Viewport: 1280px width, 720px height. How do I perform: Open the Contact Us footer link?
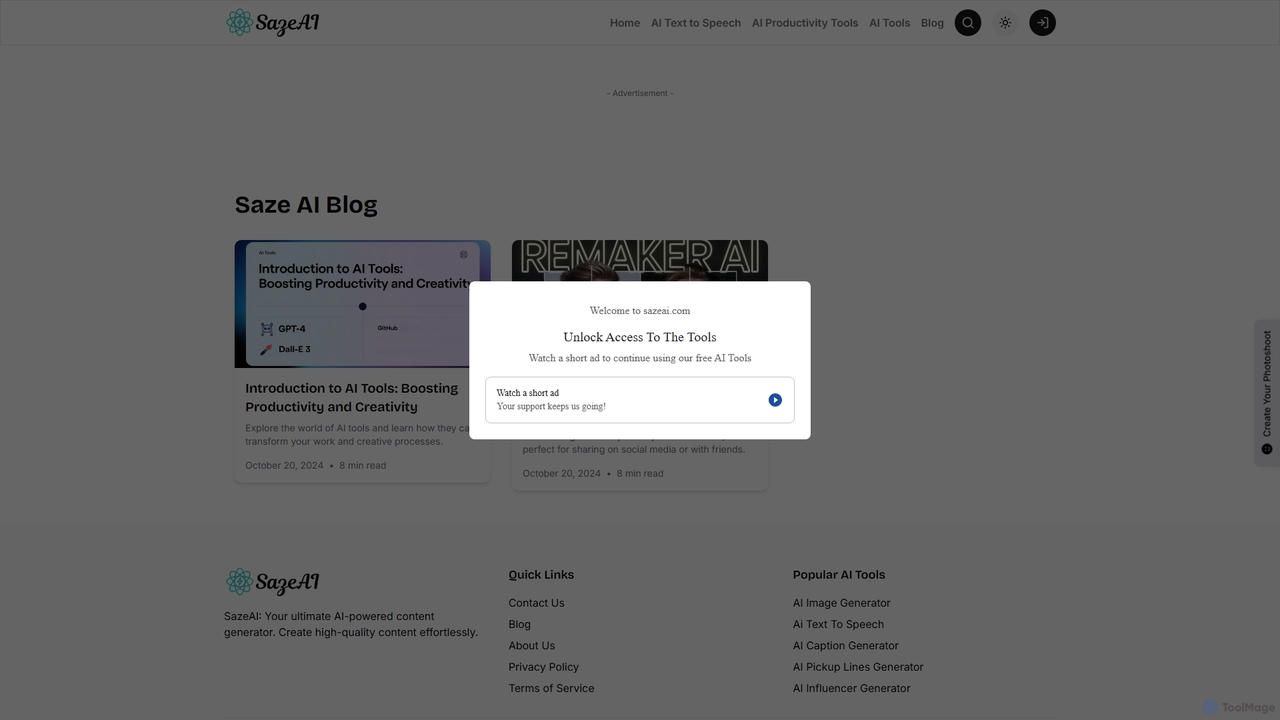[536, 603]
